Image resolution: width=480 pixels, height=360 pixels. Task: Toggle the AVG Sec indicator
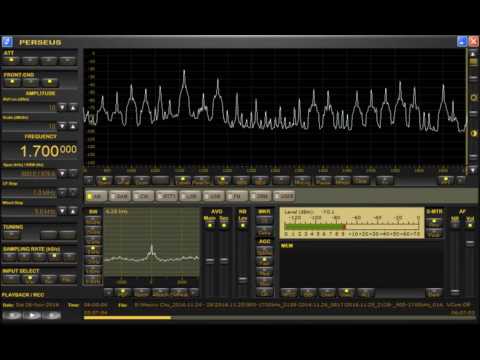click(224, 226)
